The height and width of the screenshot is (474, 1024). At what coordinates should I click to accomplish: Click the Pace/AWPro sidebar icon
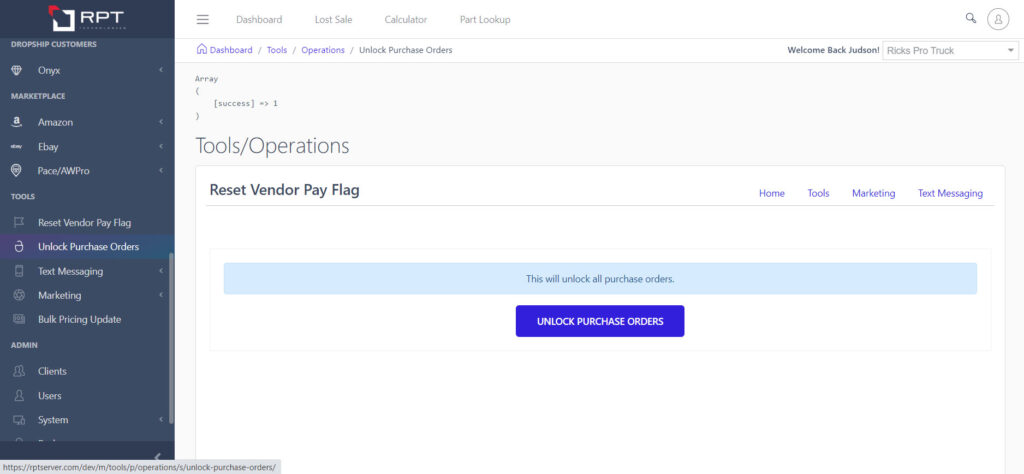[x=18, y=170]
